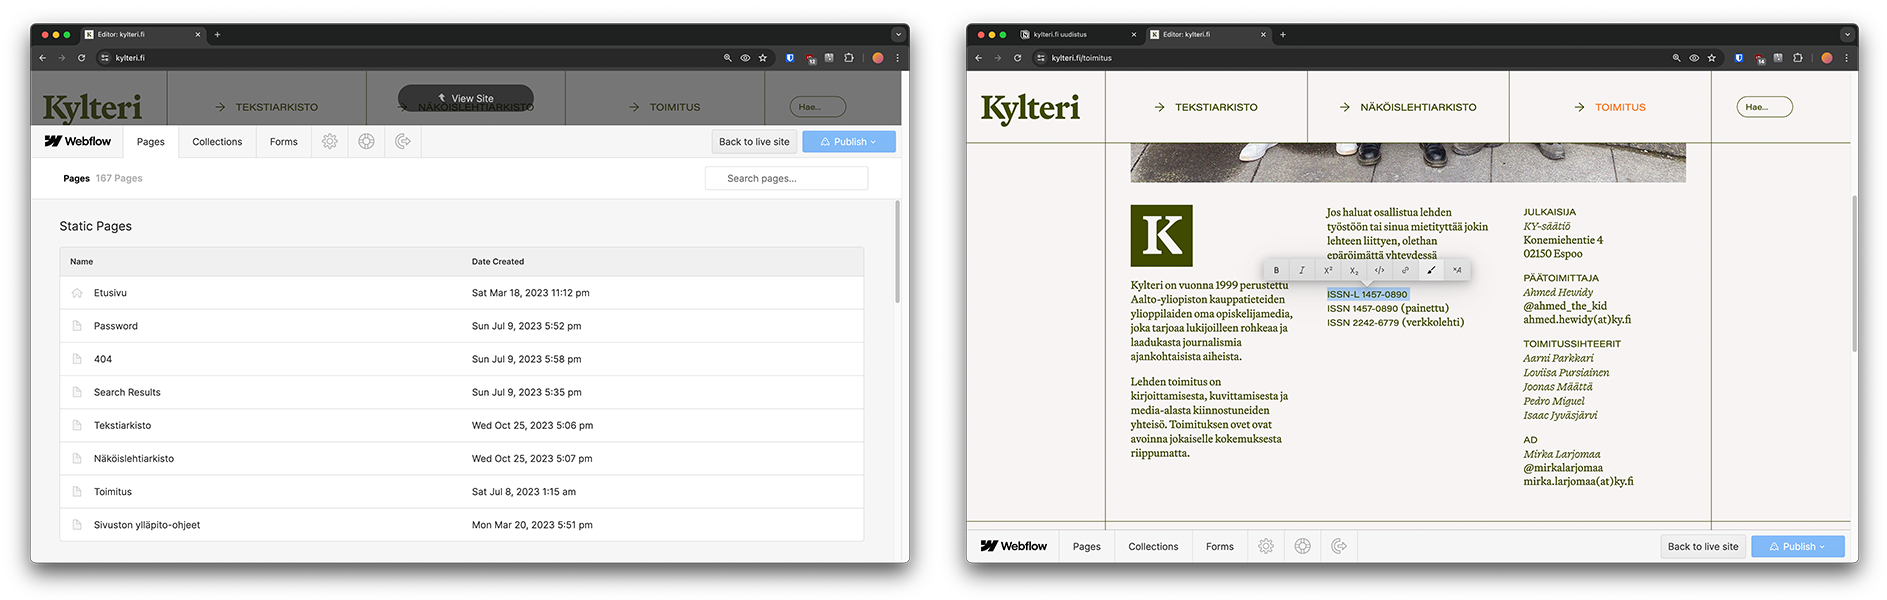The width and height of the screenshot is (1887, 600).
Task: Open the profile avatar in right browser window
Action: (x=1827, y=58)
